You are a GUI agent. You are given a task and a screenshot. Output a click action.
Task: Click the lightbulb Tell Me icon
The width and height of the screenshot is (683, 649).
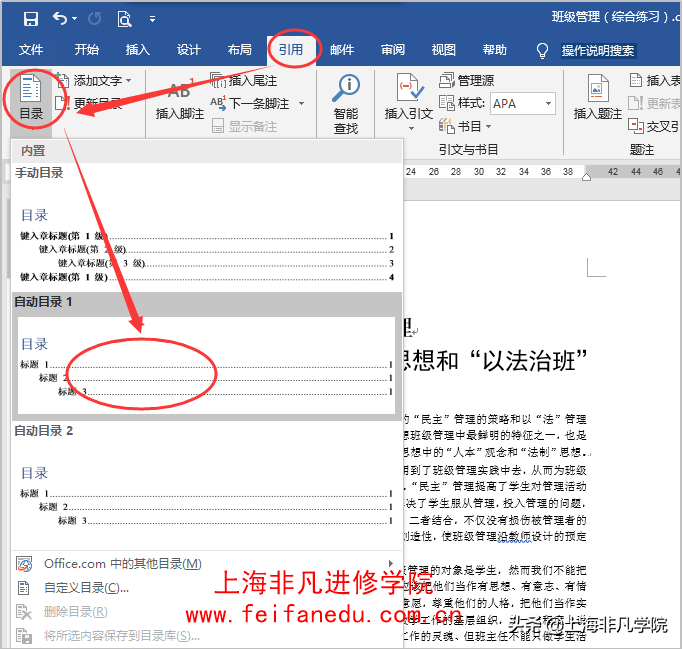tap(542, 51)
